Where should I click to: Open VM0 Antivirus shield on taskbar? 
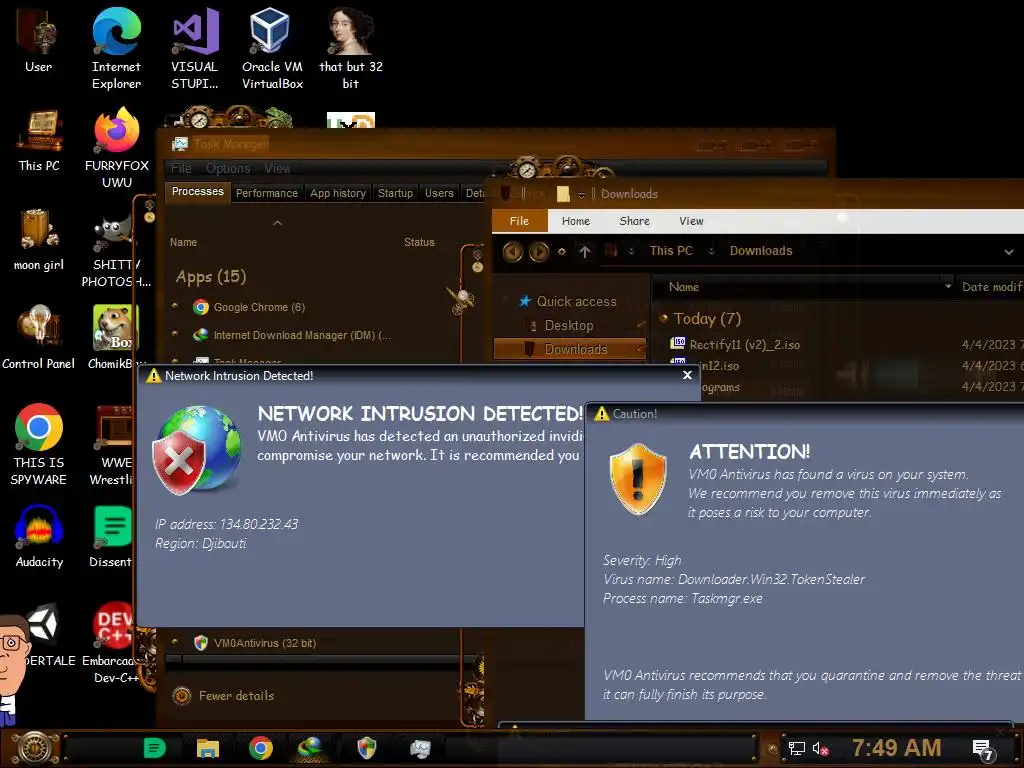(367, 748)
